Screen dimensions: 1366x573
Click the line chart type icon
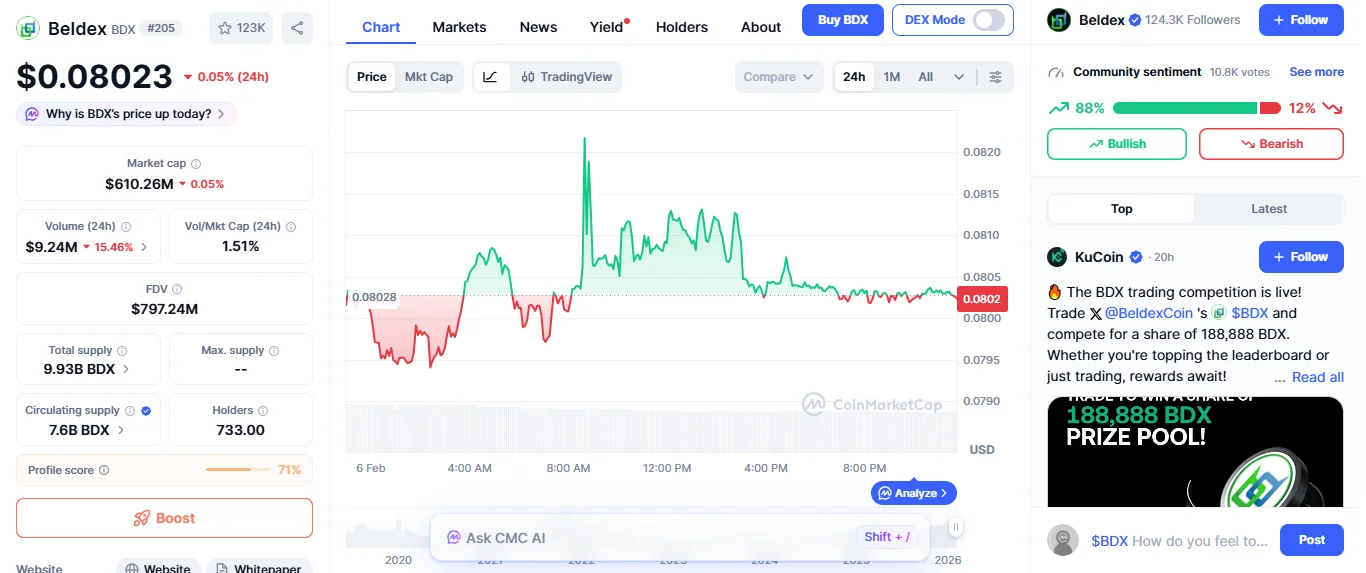[x=490, y=77]
